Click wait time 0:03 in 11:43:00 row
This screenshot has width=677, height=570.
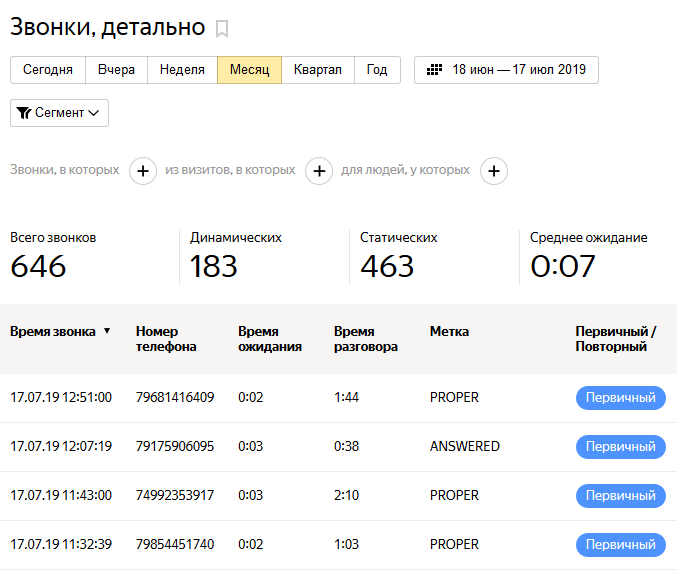tap(250, 495)
